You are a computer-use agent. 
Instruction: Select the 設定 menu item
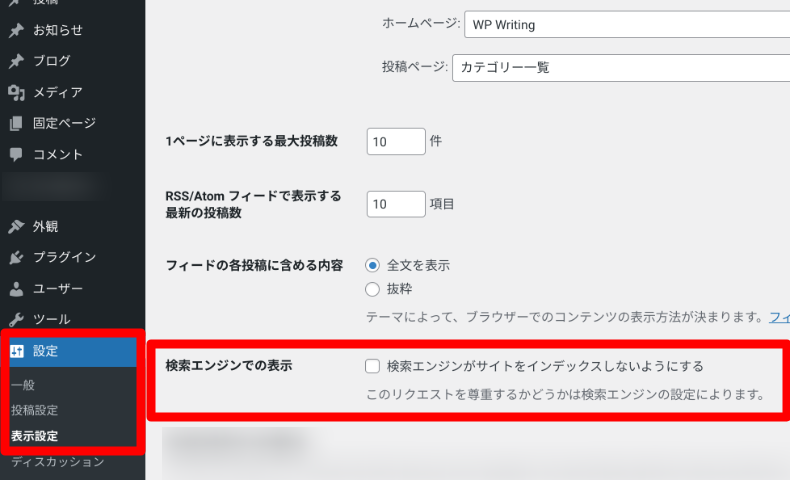[73, 351]
